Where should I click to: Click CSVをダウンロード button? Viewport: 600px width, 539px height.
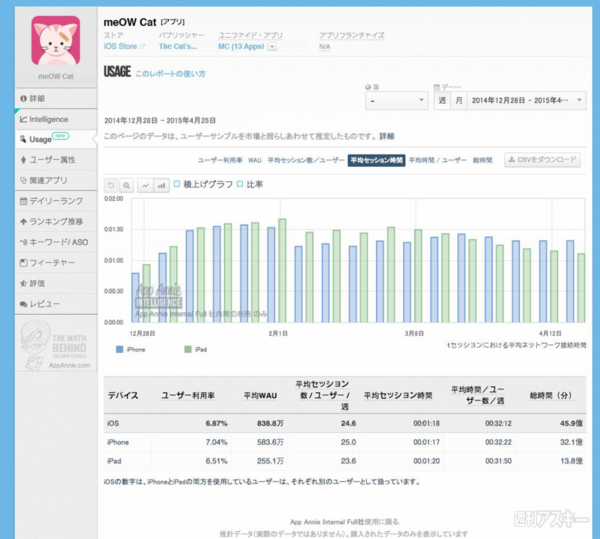click(543, 160)
